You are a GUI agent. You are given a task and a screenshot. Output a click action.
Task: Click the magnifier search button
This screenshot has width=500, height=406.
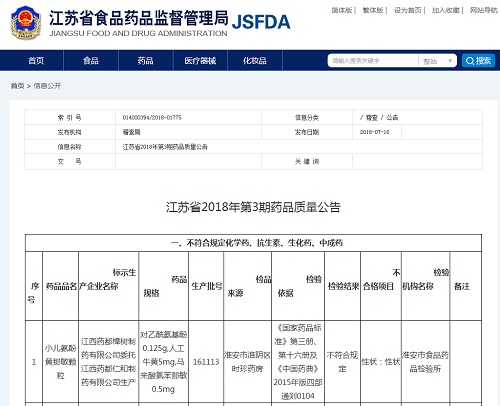click(478, 61)
